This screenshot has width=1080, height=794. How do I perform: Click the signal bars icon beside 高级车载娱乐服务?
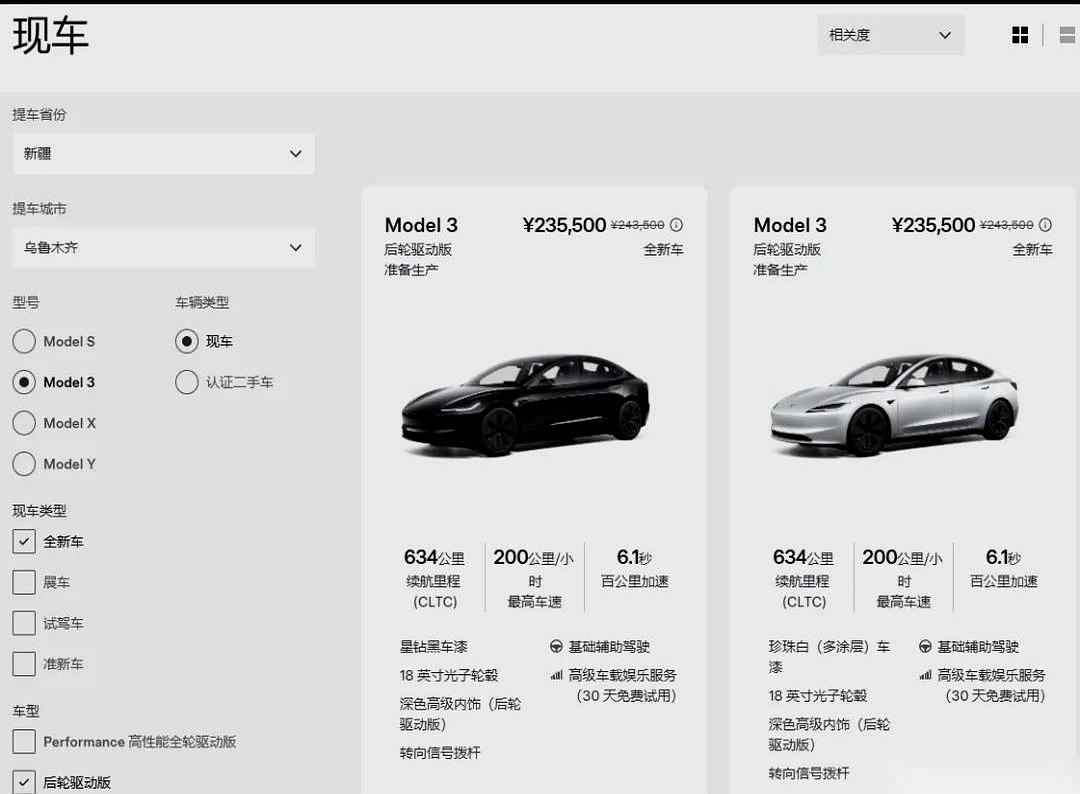coord(556,675)
